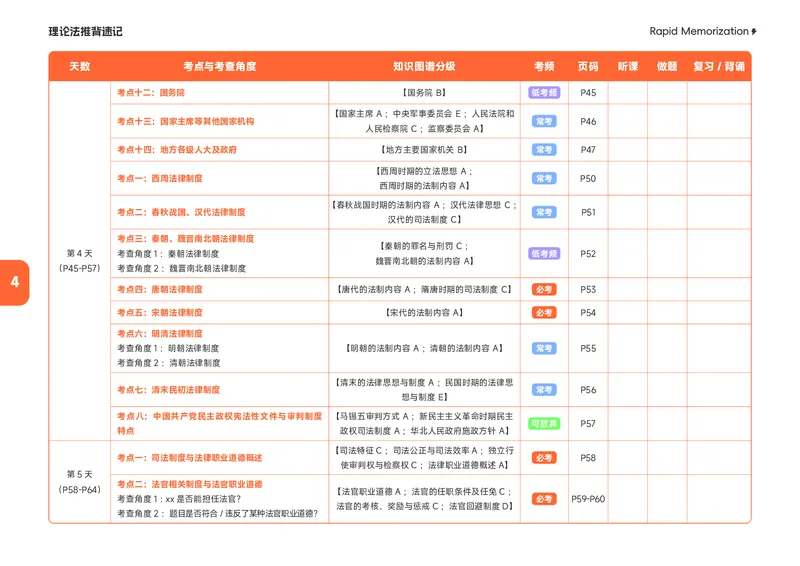
Task: Click 考点四：唐朝法律制度
Action: (x=160, y=289)
